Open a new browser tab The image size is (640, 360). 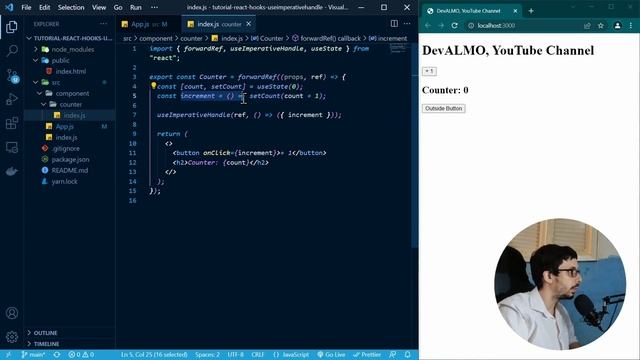click(531, 11)
